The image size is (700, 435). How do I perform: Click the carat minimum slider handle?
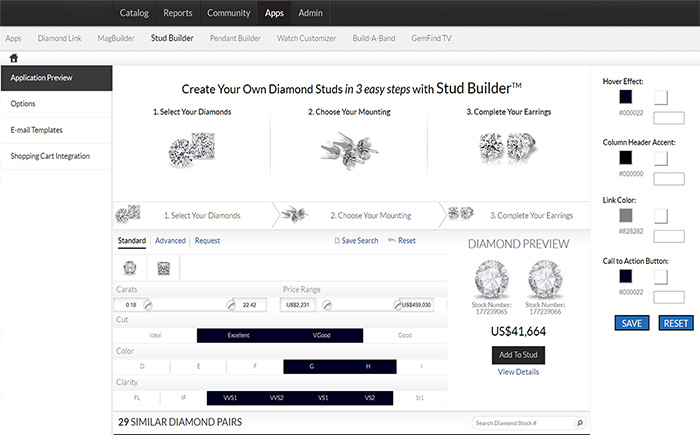click(x=148, y=305)
